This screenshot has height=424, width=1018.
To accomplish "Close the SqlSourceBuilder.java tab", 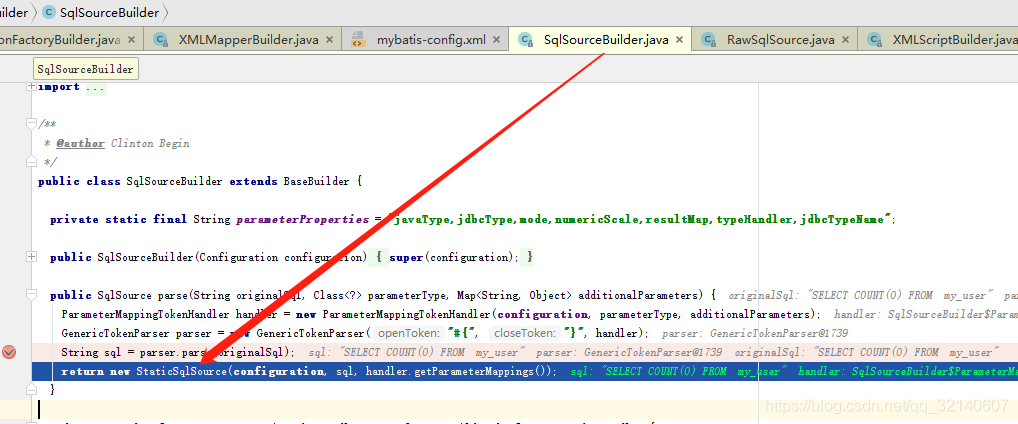I will 680,40.
